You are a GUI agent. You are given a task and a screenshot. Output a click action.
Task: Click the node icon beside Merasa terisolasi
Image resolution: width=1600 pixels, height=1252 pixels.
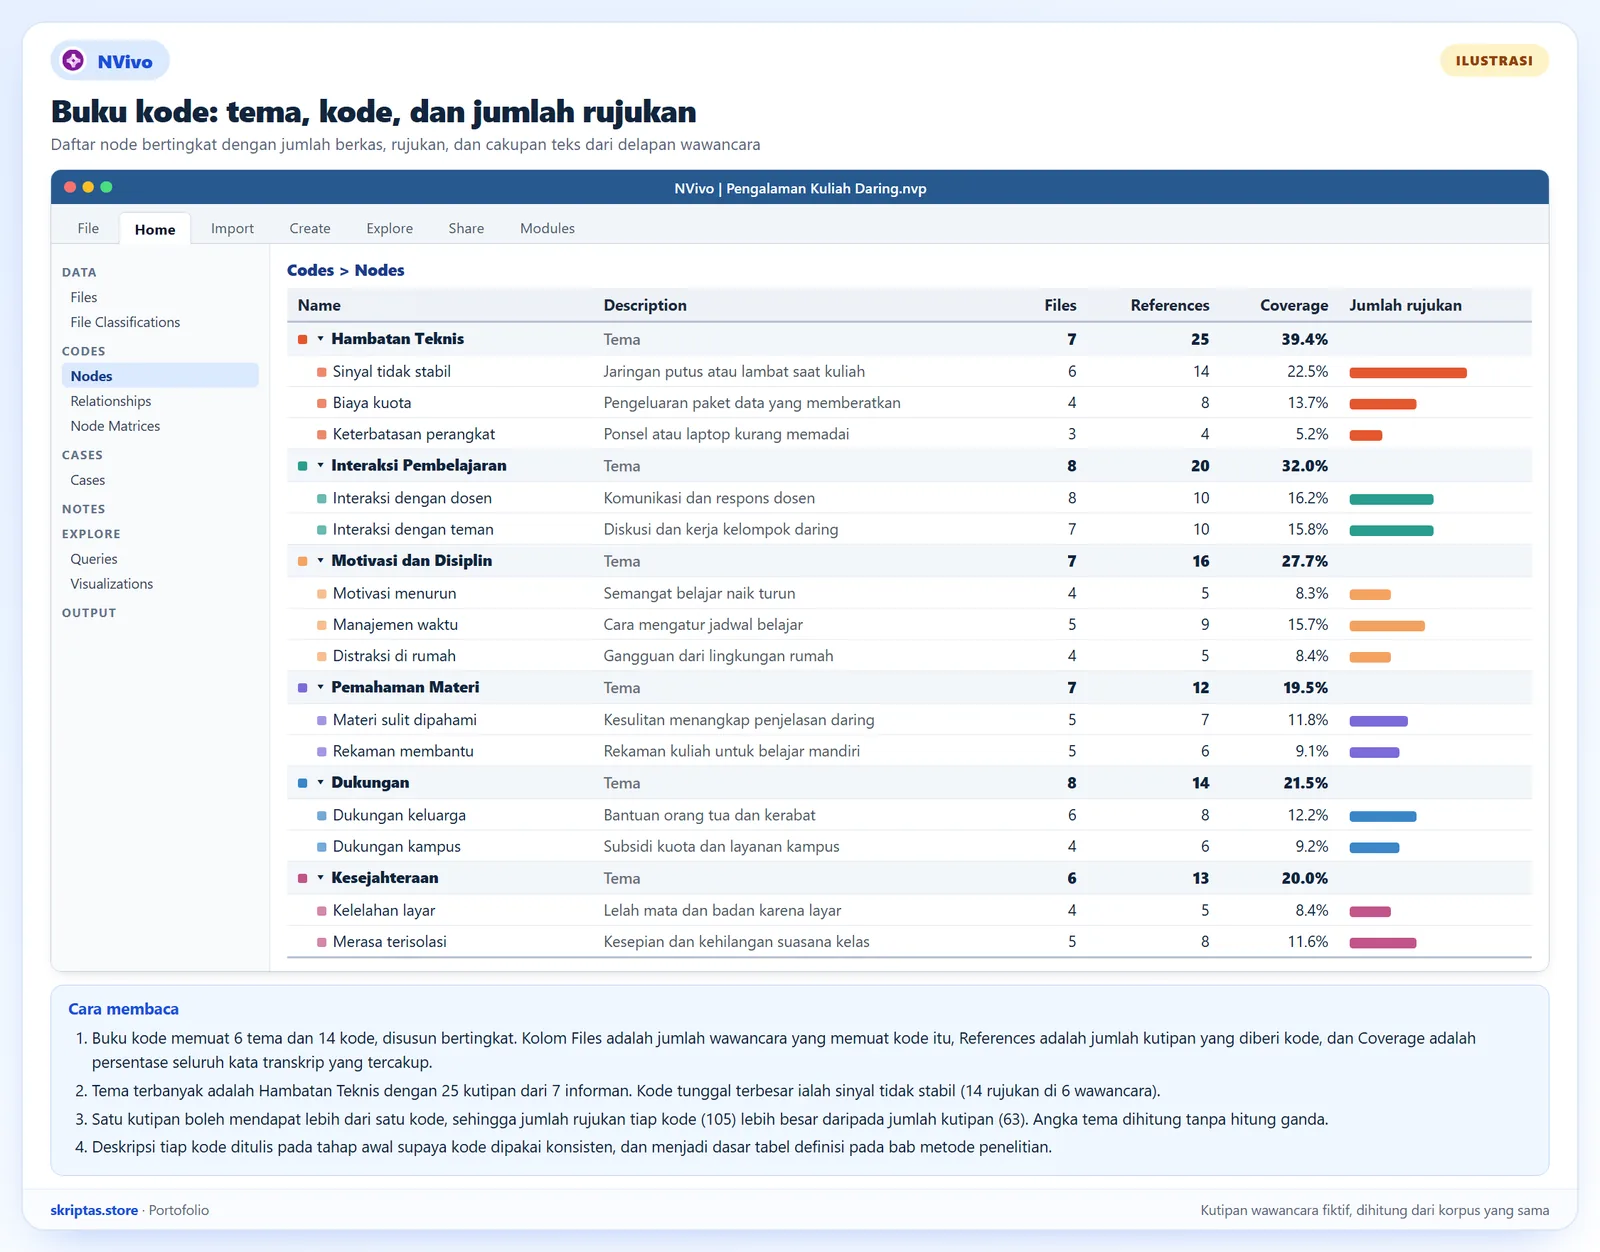[322, 942]
